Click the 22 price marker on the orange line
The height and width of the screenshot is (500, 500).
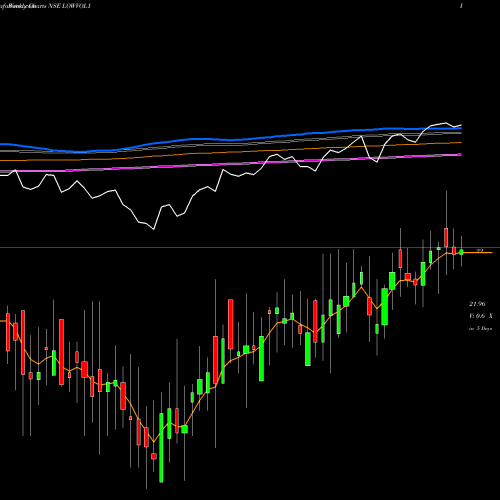click(x=479, y=250)
